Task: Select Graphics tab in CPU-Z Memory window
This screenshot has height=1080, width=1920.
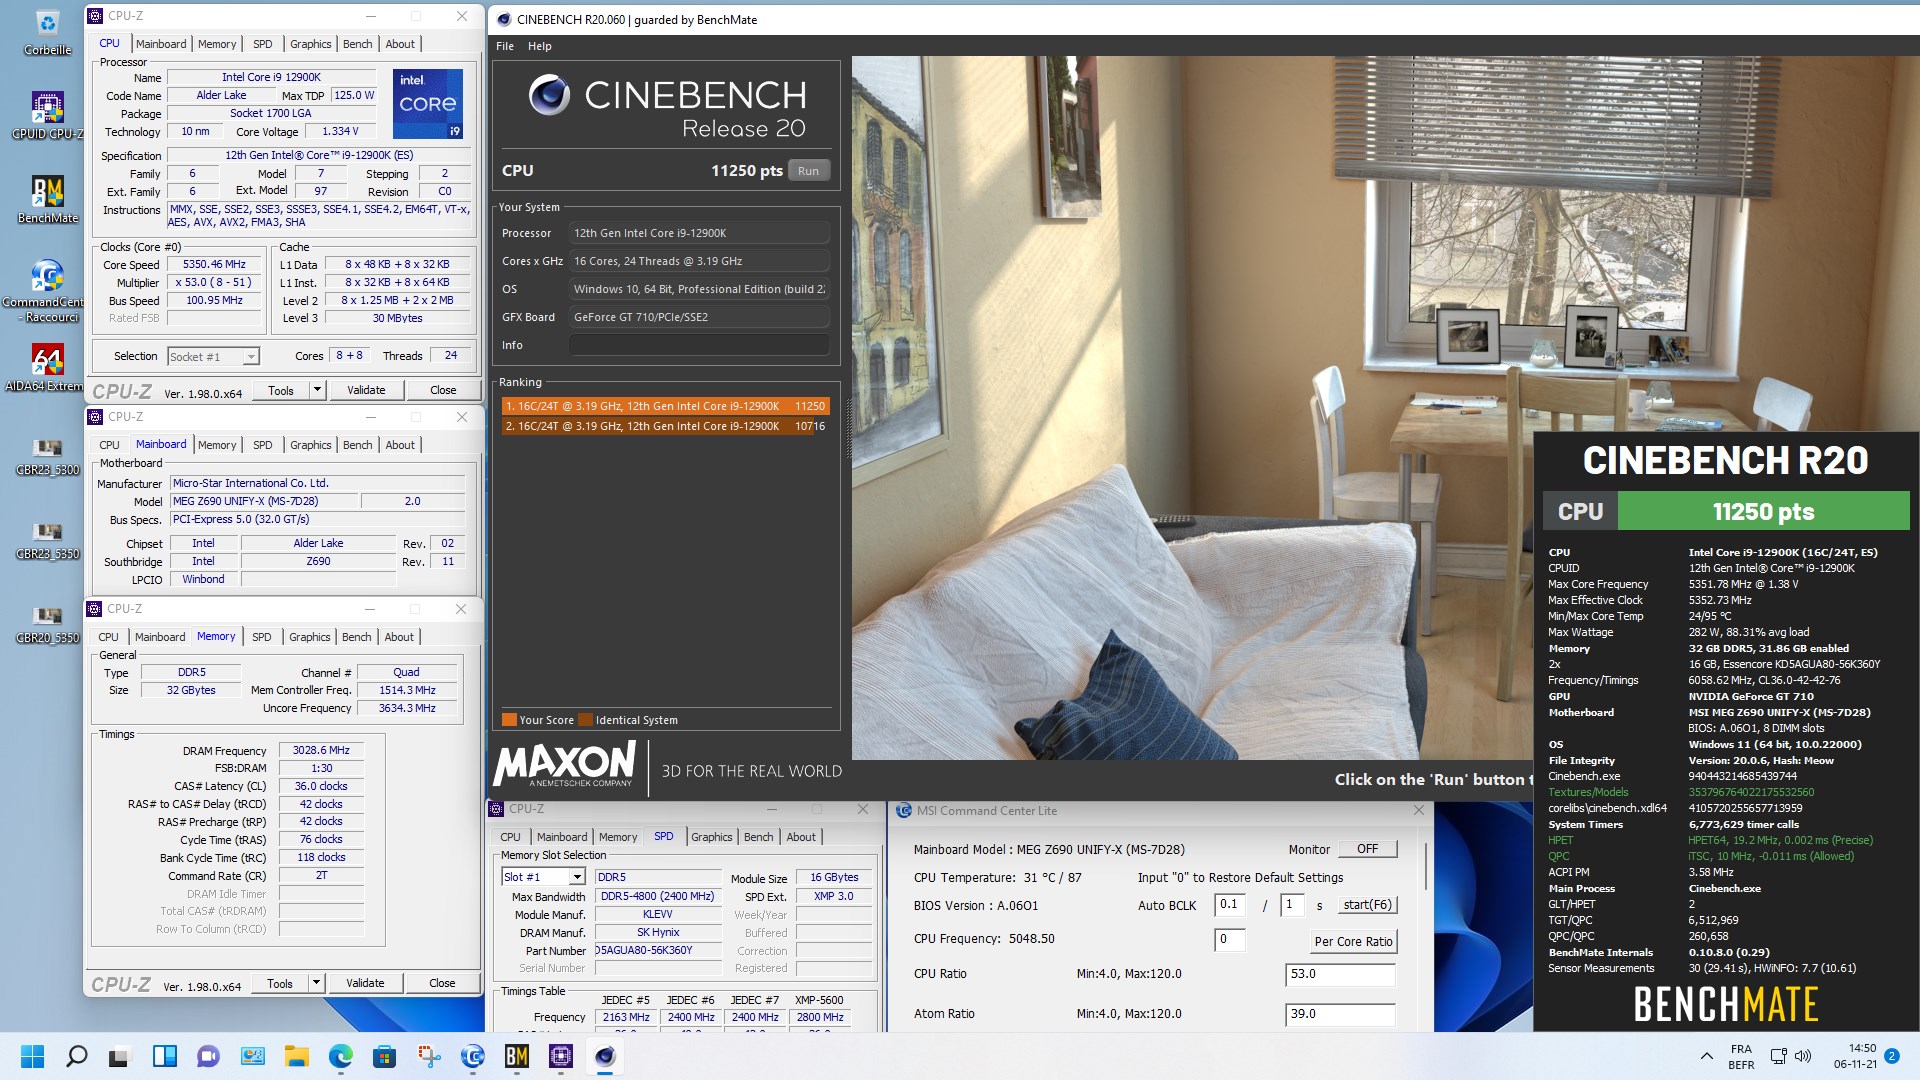Action: pos(309,637)
